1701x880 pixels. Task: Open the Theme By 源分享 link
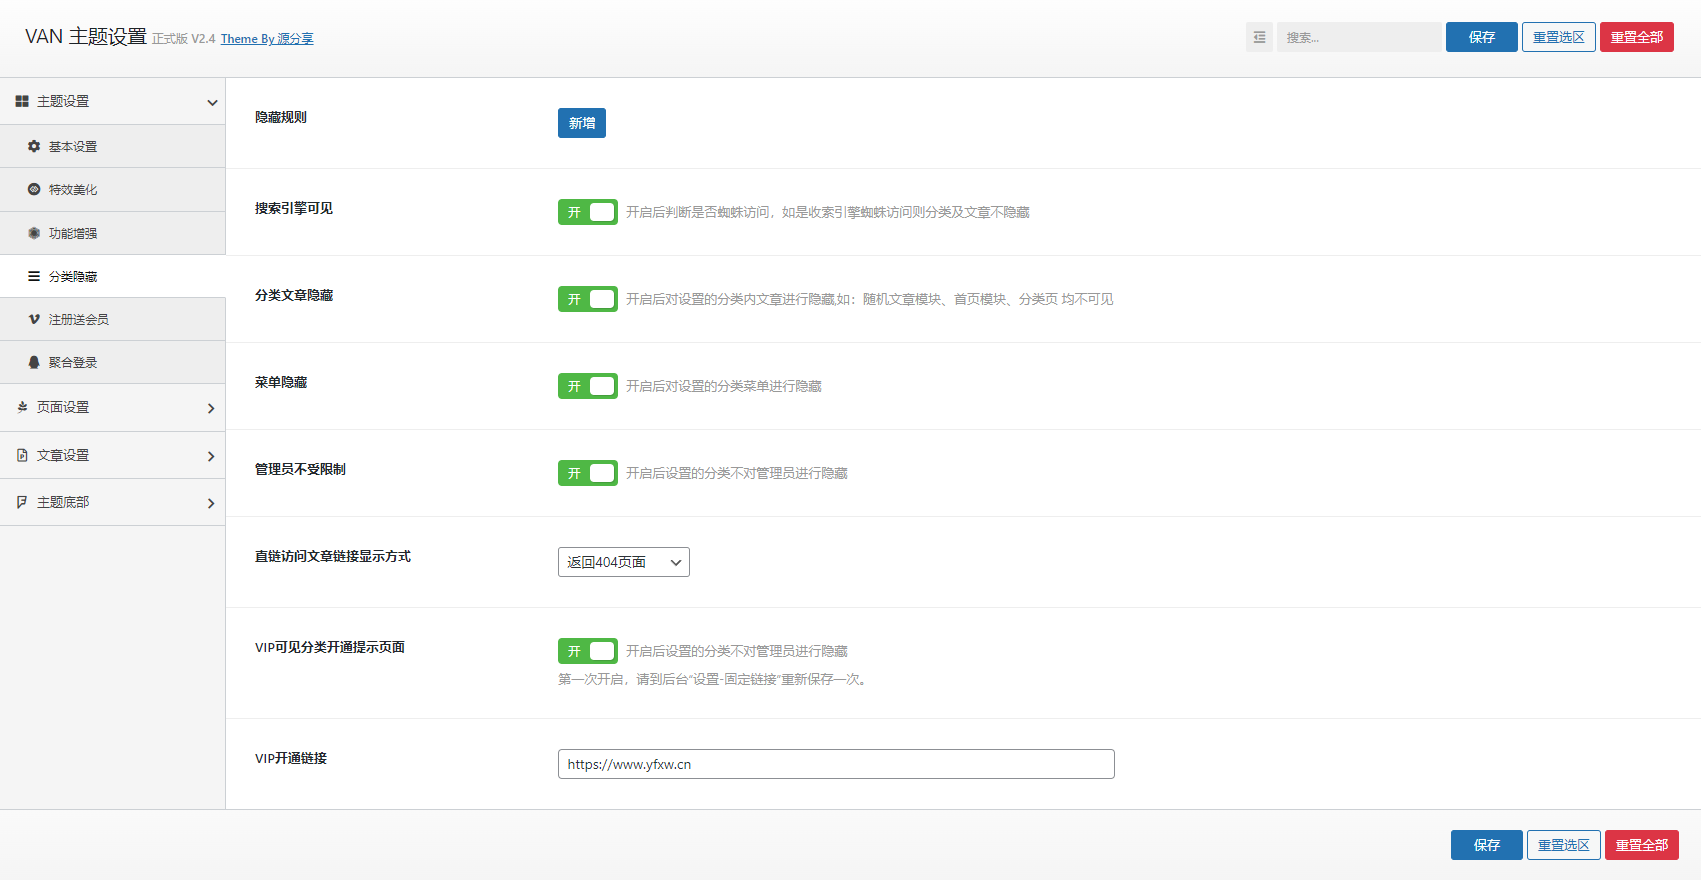click(267, 39)
